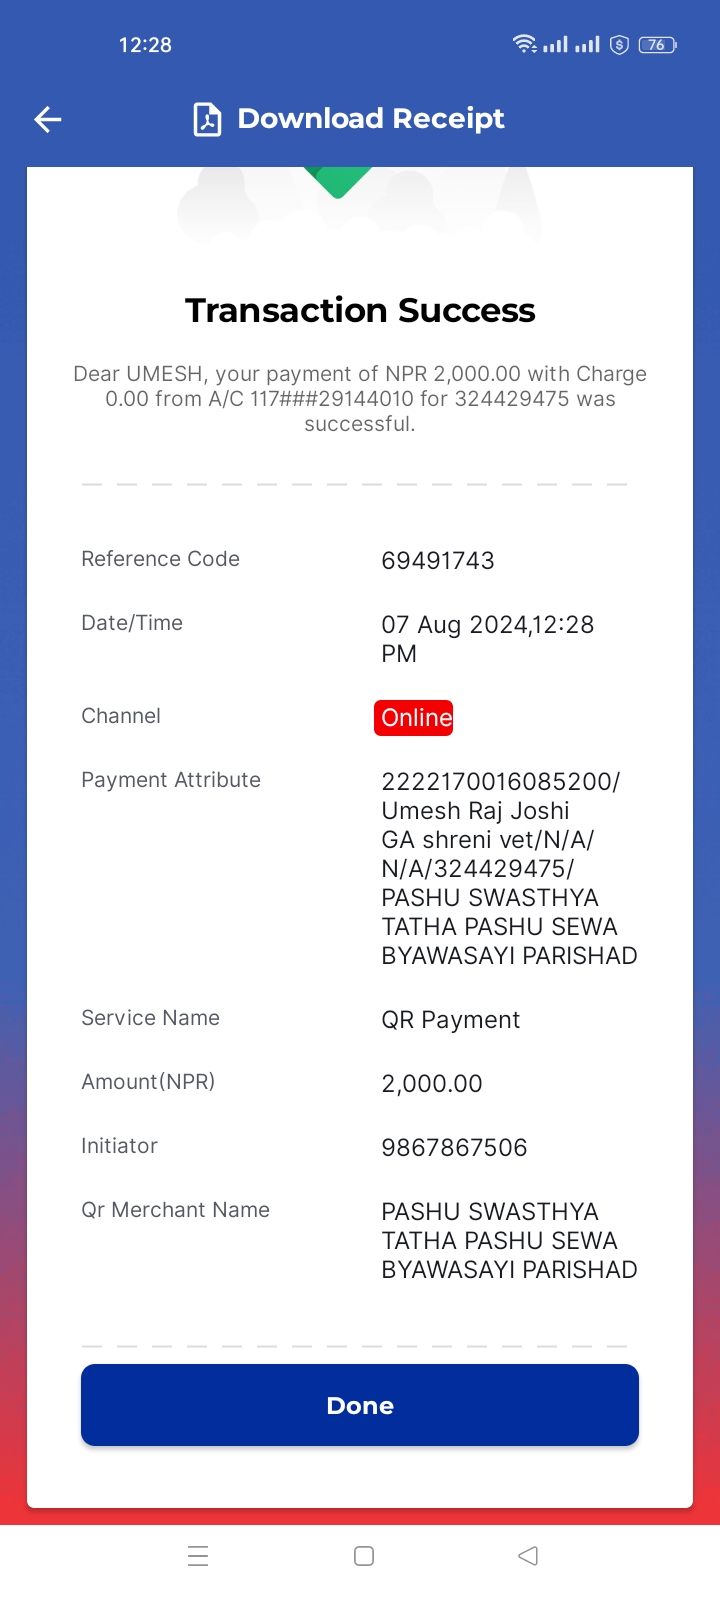Tap the battery indicator icon
Image resolution: width=720 pixels, height=1600 pixels.
coord(658,44)
